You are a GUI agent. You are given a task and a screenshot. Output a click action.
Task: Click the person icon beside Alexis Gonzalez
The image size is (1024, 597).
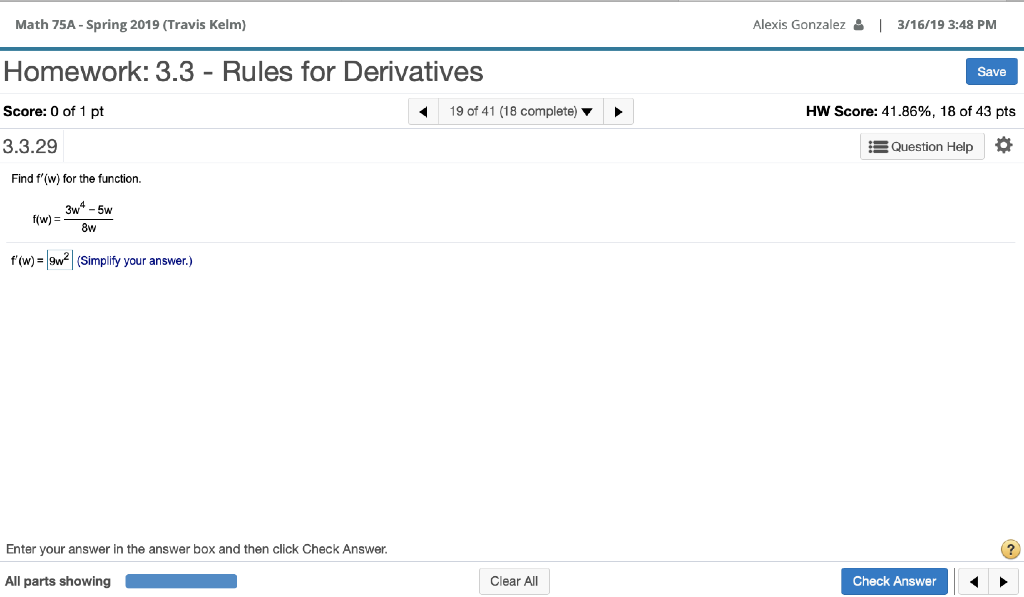coord(861,24)
